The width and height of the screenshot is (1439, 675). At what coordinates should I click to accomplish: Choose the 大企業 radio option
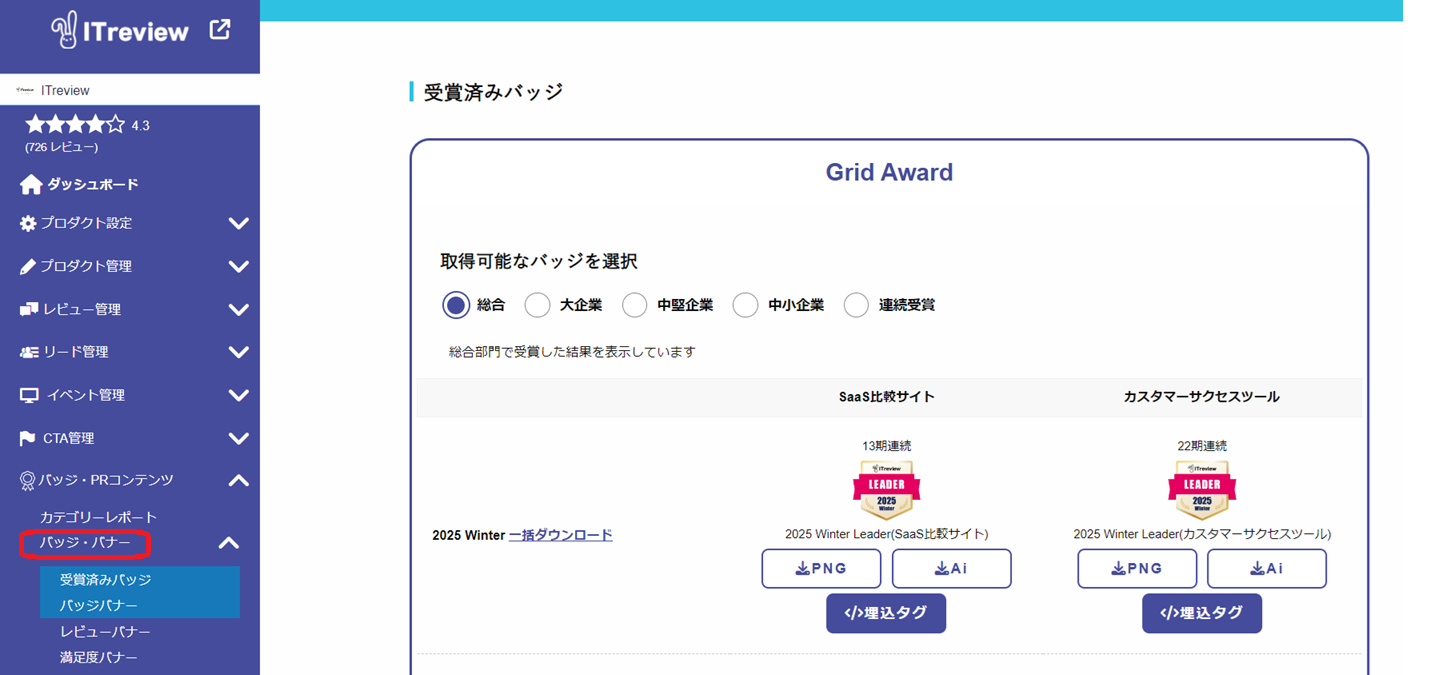[x=537, y=305]
